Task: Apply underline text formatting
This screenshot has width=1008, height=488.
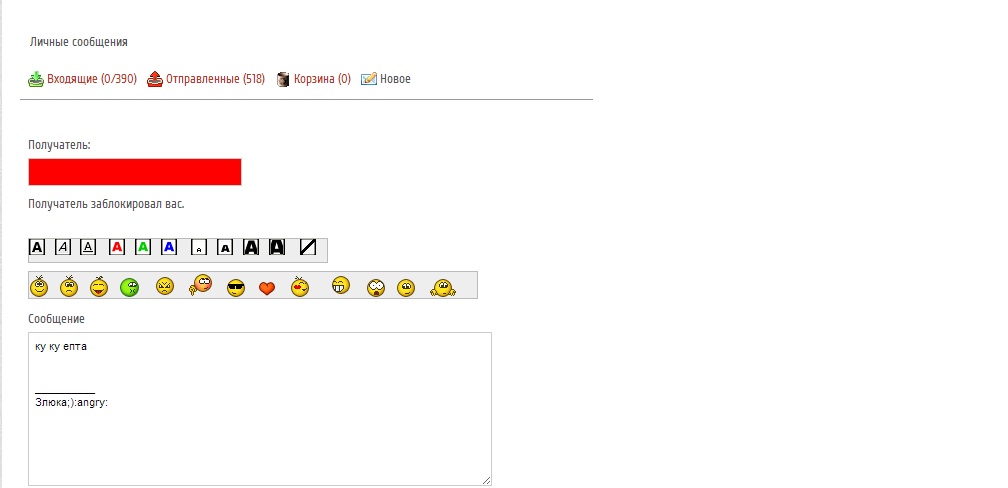Action: point(88,247)
